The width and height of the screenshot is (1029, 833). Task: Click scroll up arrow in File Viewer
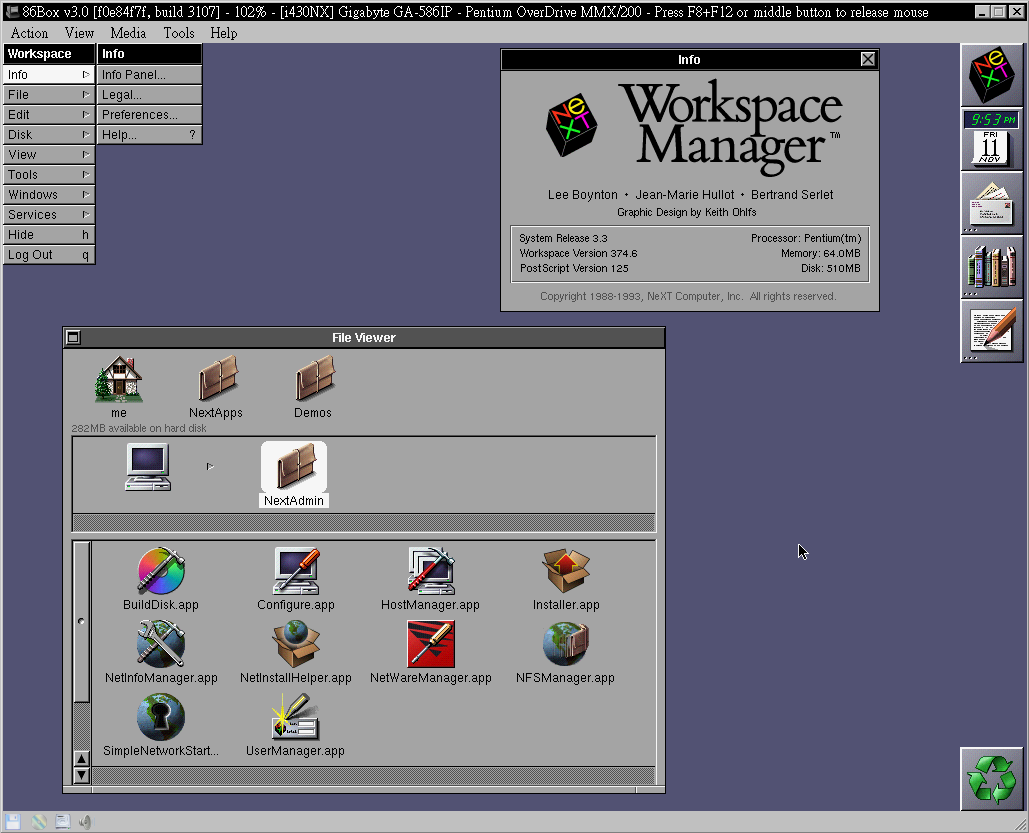[x=81, y=759]
